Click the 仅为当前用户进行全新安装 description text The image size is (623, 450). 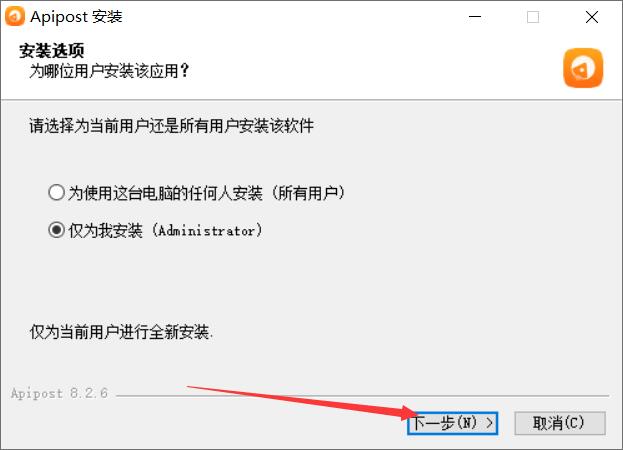(x=121, y=332)
